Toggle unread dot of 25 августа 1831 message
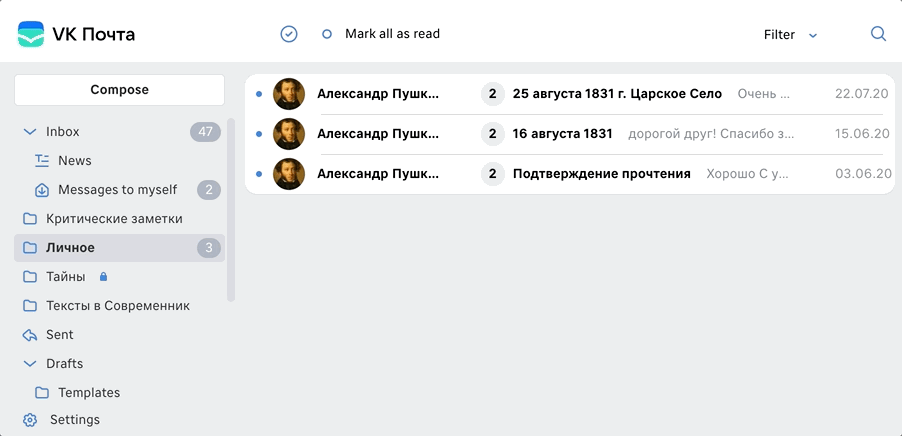The image size is (902, 436). point(258,94)
